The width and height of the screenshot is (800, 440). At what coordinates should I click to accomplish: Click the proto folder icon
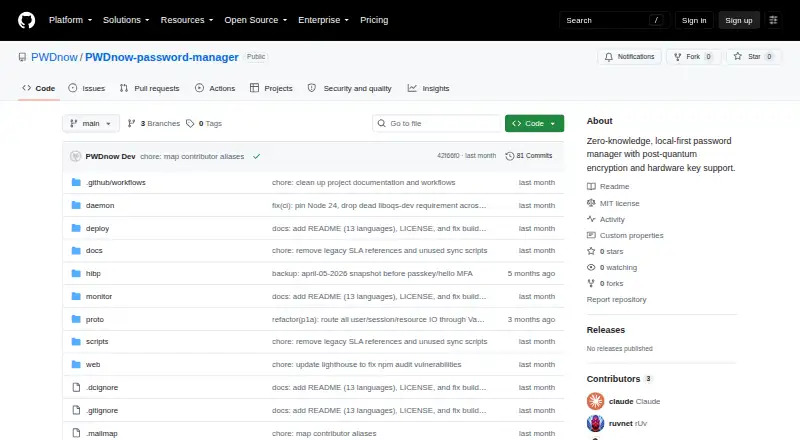(x=76, y=320)
